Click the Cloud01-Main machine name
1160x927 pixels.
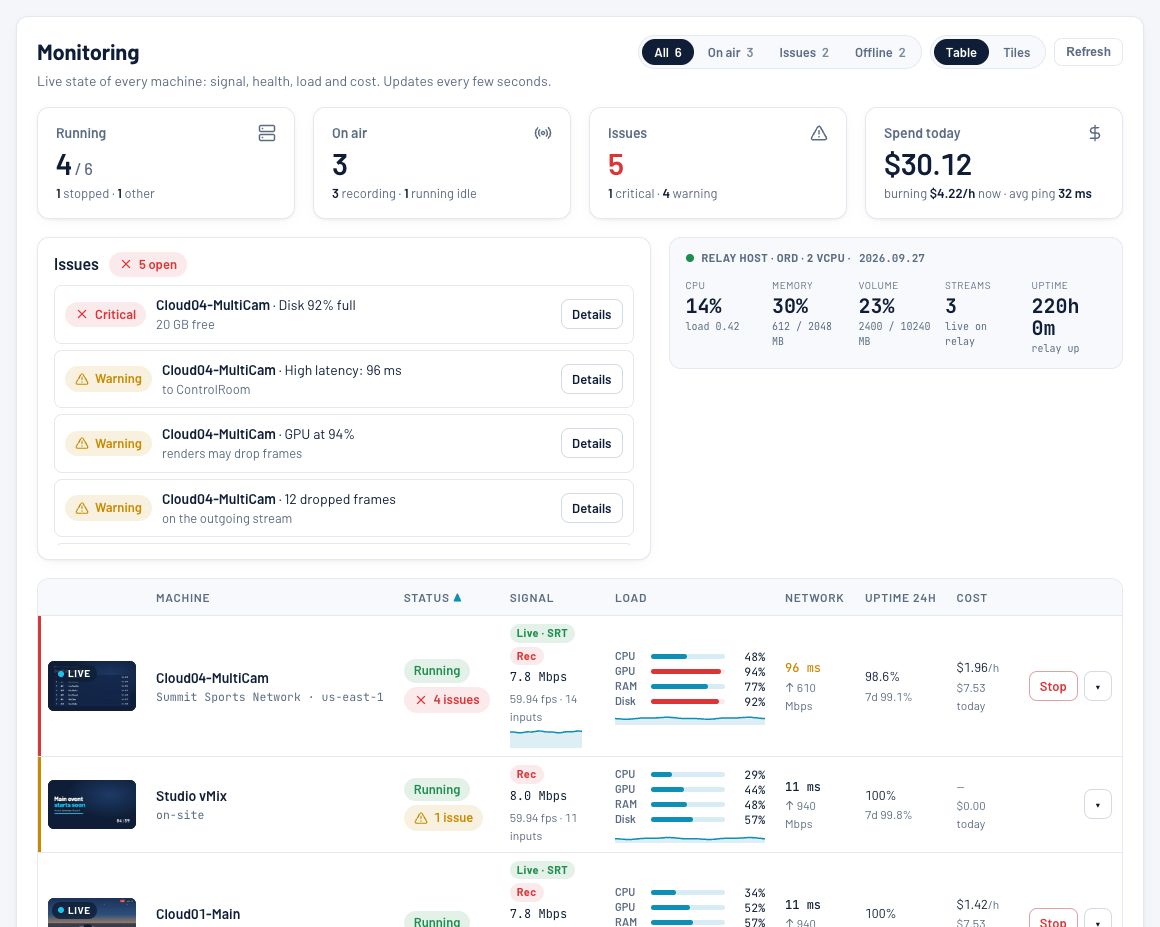pos(198,914)
